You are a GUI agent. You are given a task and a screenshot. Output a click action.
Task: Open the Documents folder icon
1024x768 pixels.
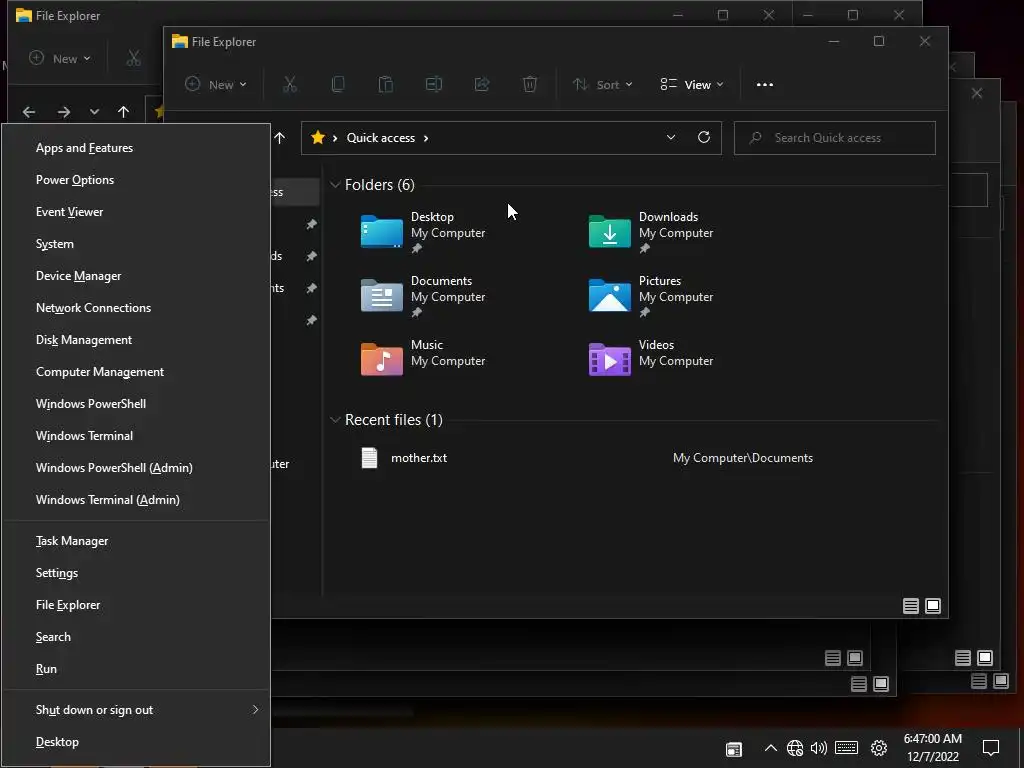click(381, 295)
